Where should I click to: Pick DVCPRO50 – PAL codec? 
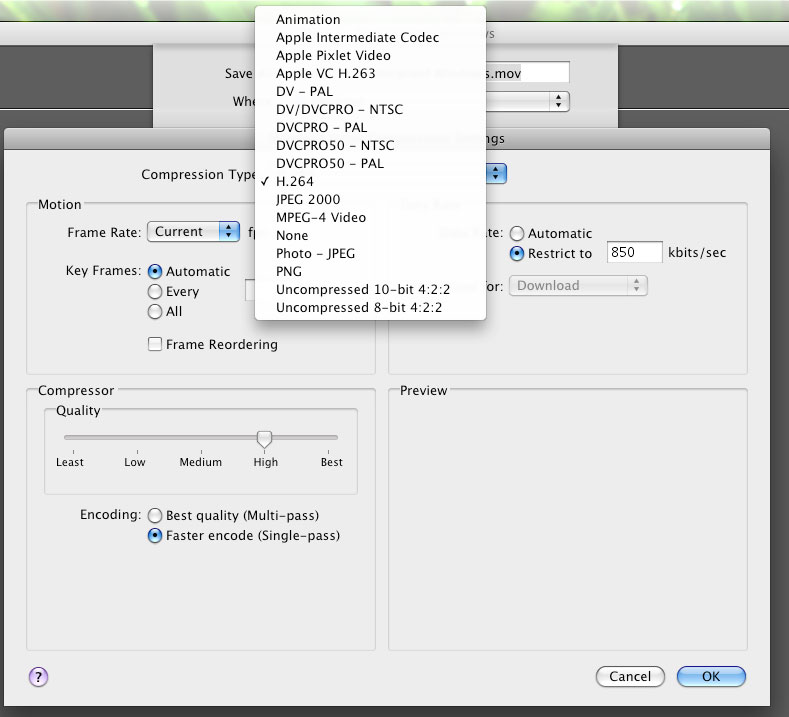point(370,164)
